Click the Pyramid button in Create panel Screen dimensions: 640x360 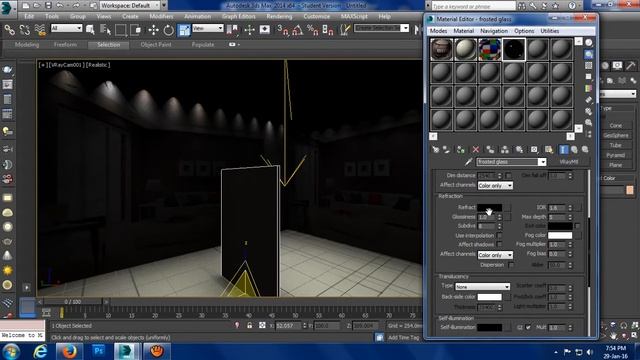[616, 155]
